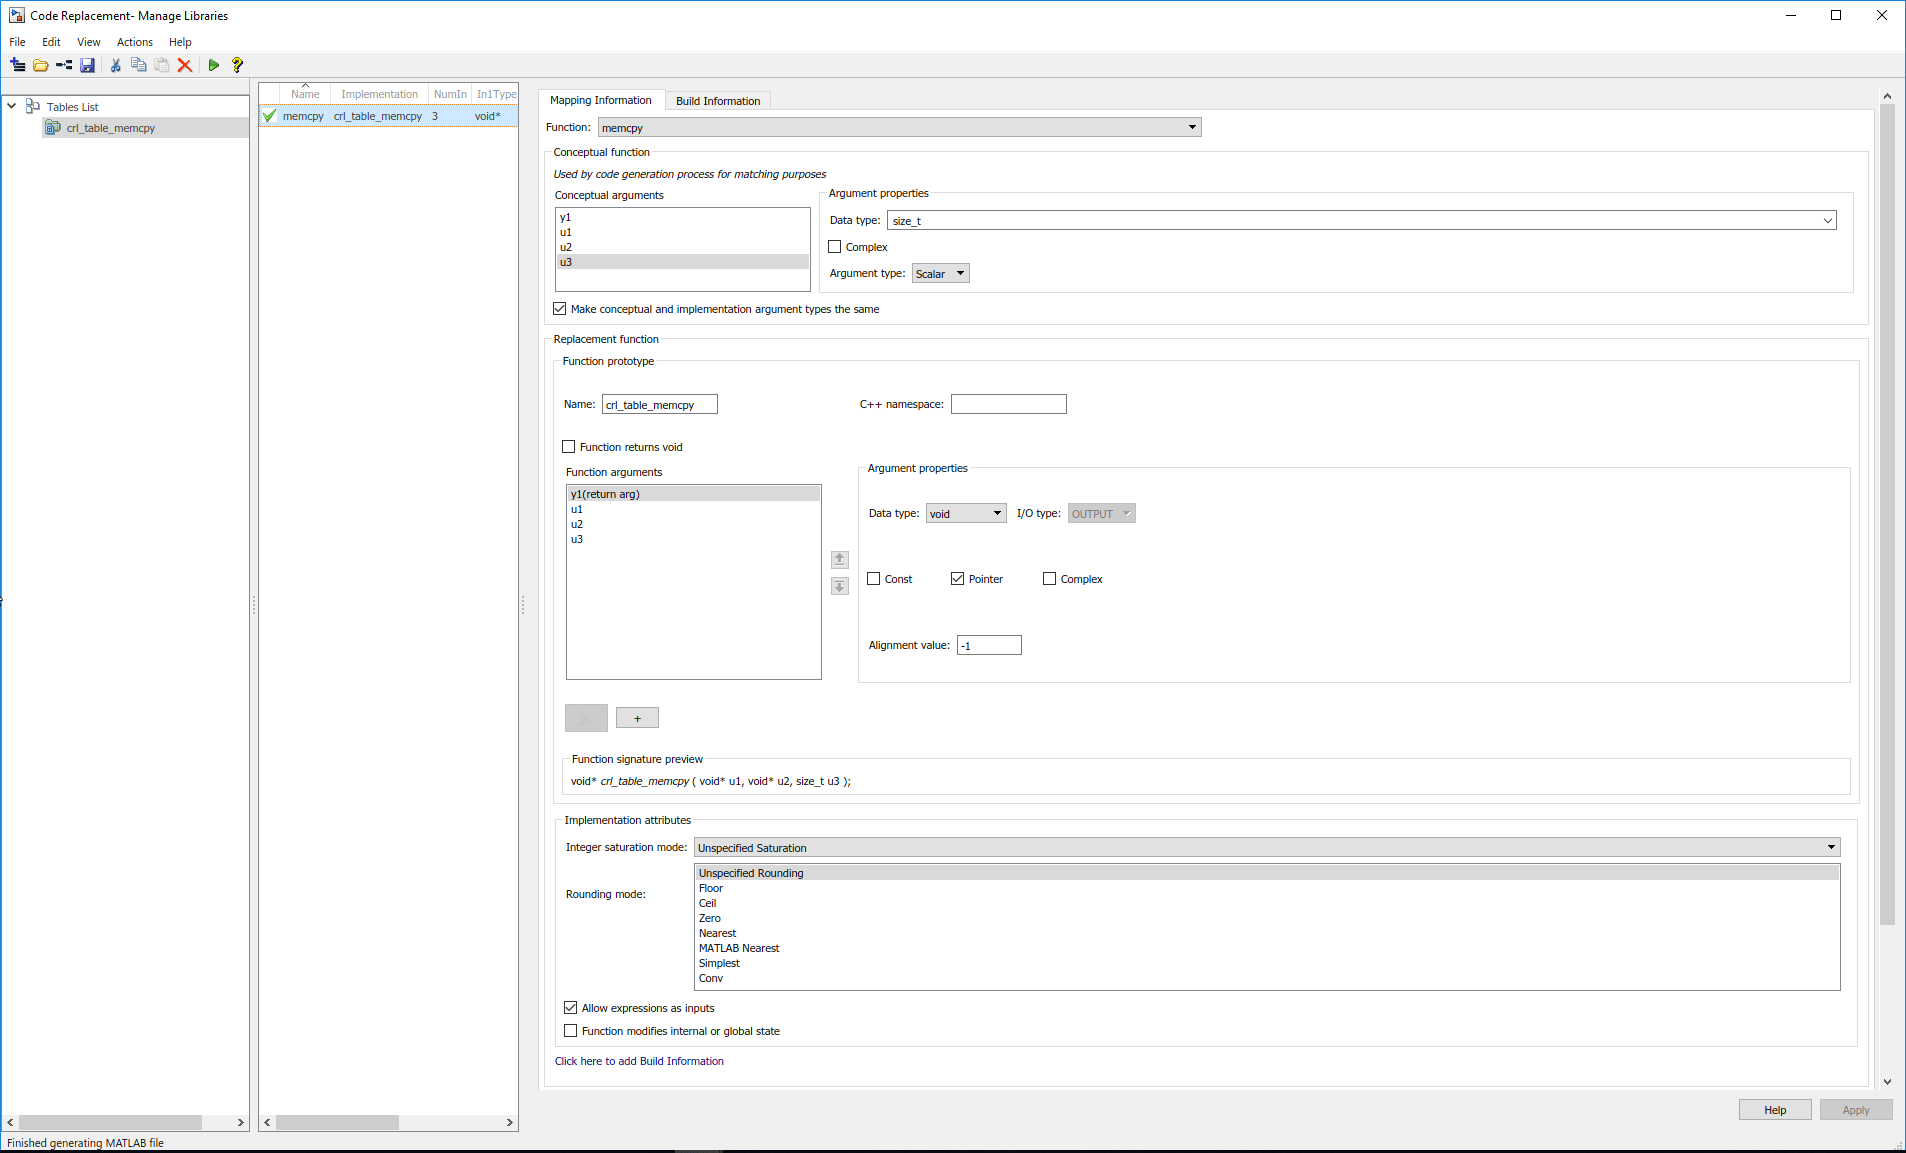This screenshot has height=1153, width=1906.
Task: Copy the selected entry via toolbar icon
Action: 139,65
